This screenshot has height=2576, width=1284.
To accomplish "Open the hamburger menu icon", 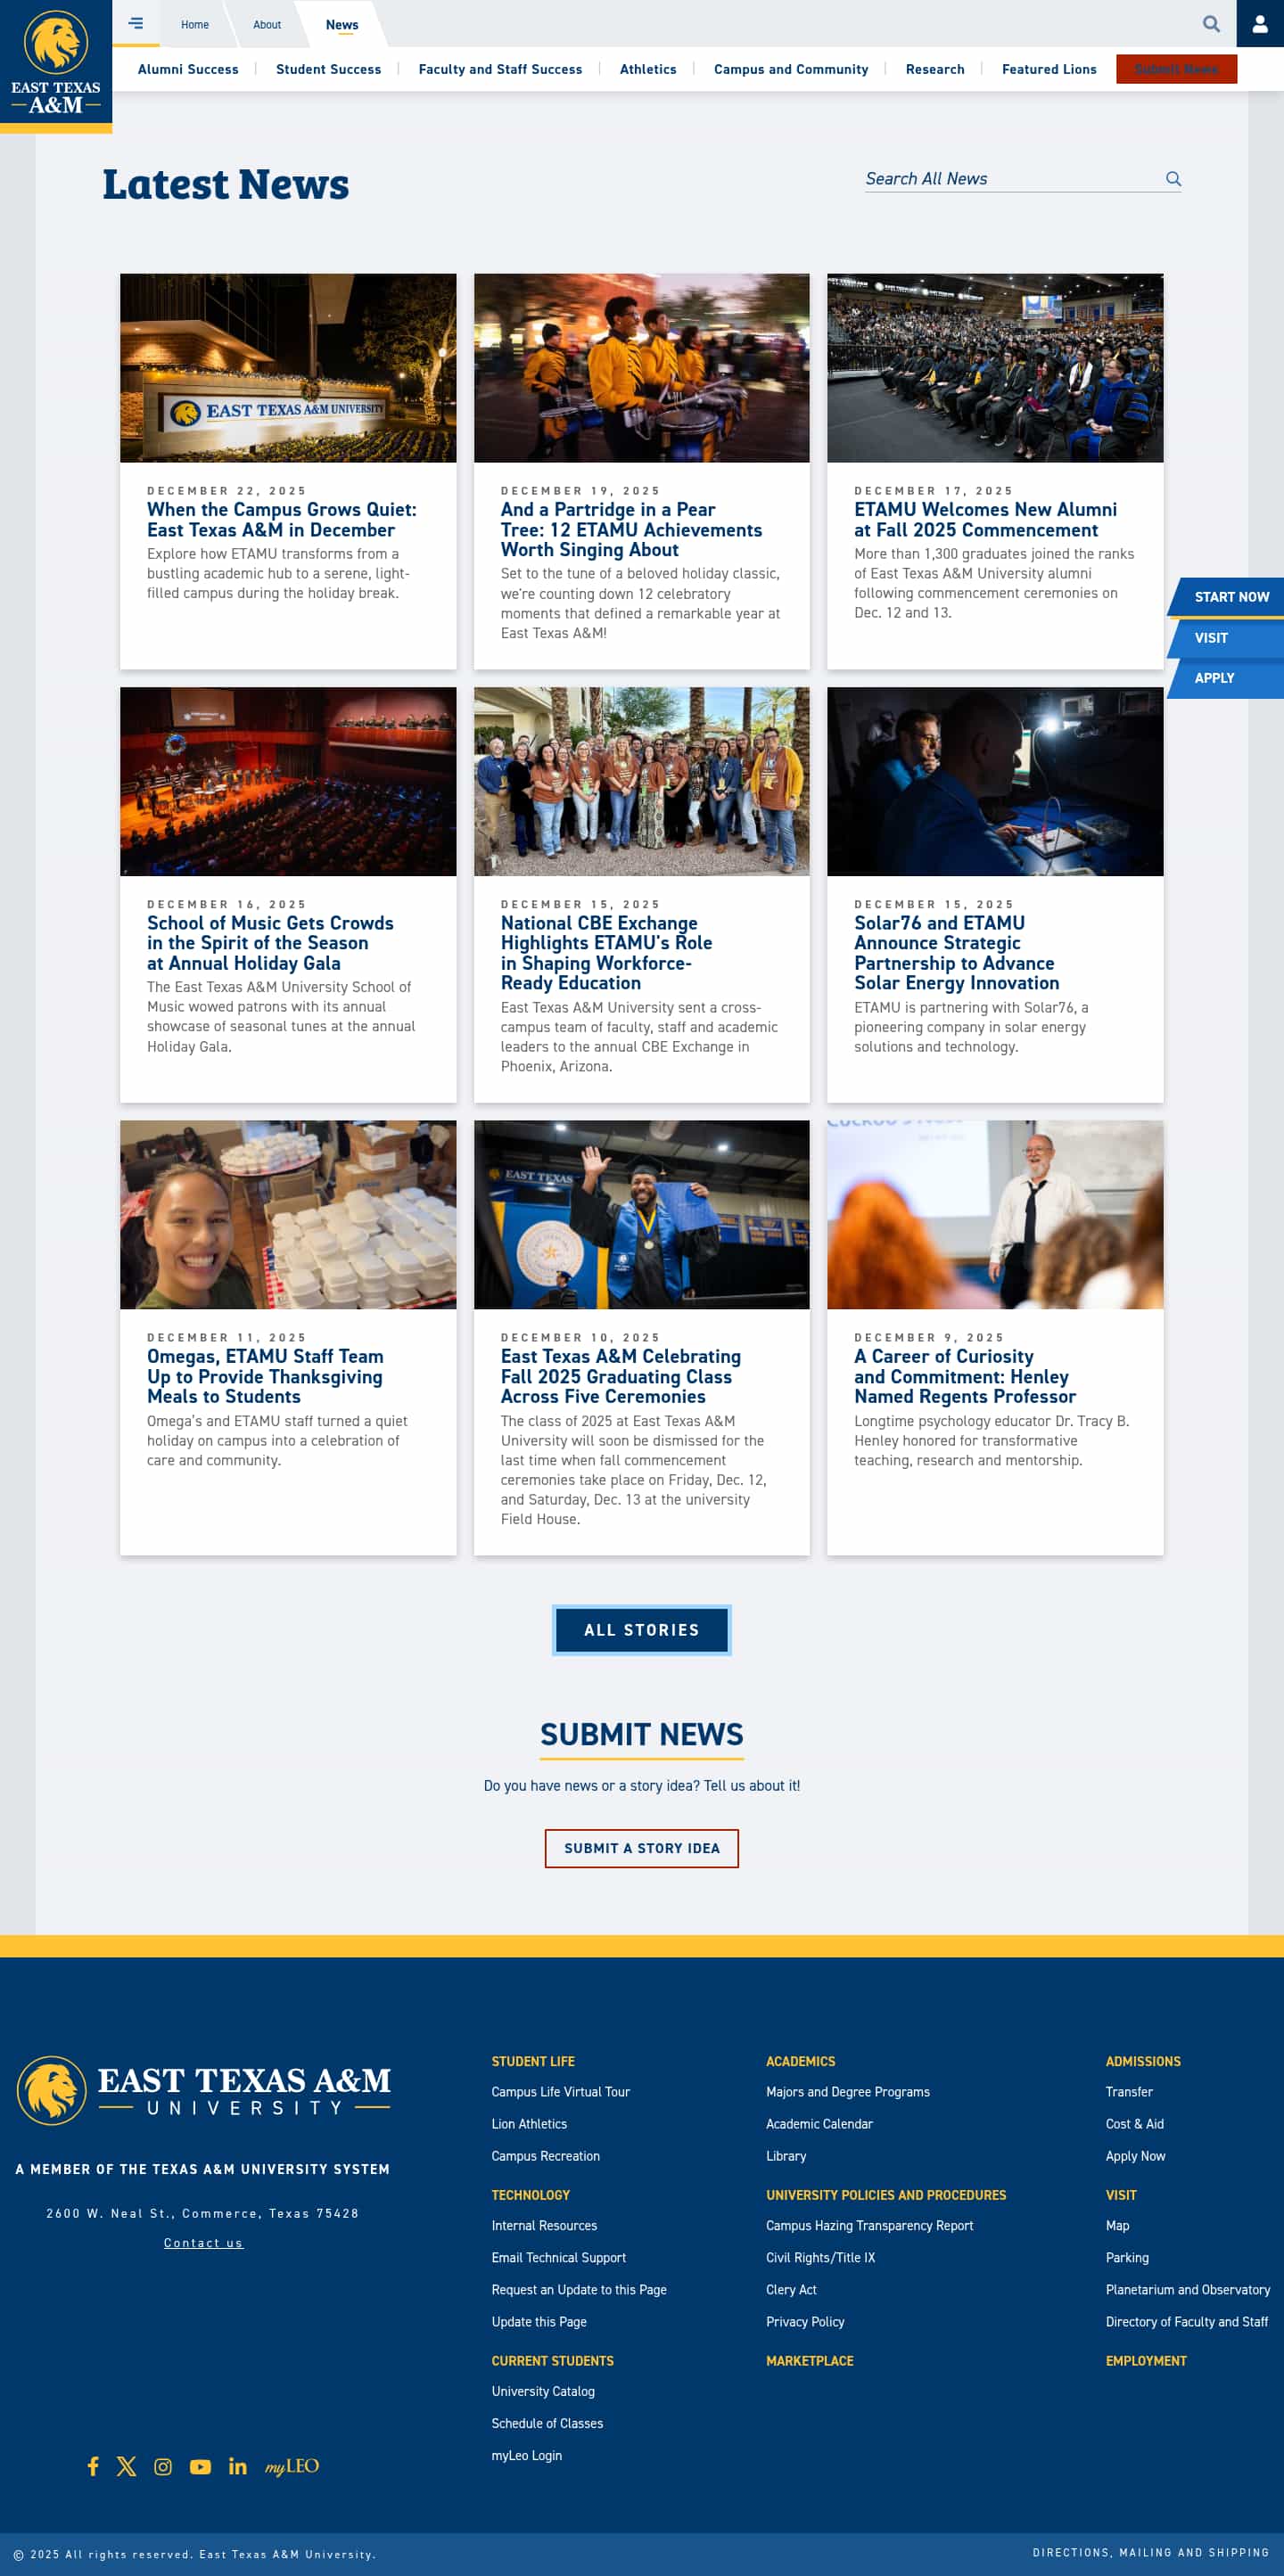I will [136, 23].
